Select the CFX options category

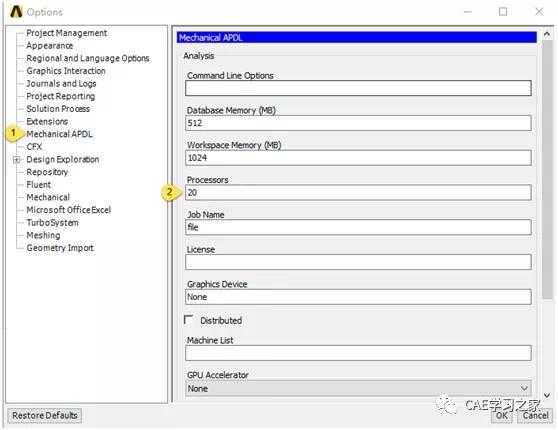[x=34, y=147]
